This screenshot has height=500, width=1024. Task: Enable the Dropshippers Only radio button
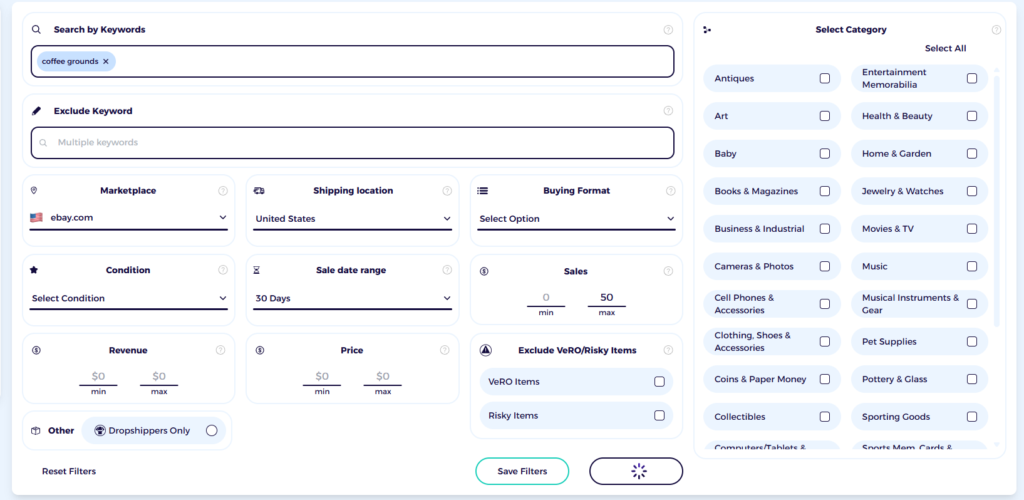tap(212, 431)
